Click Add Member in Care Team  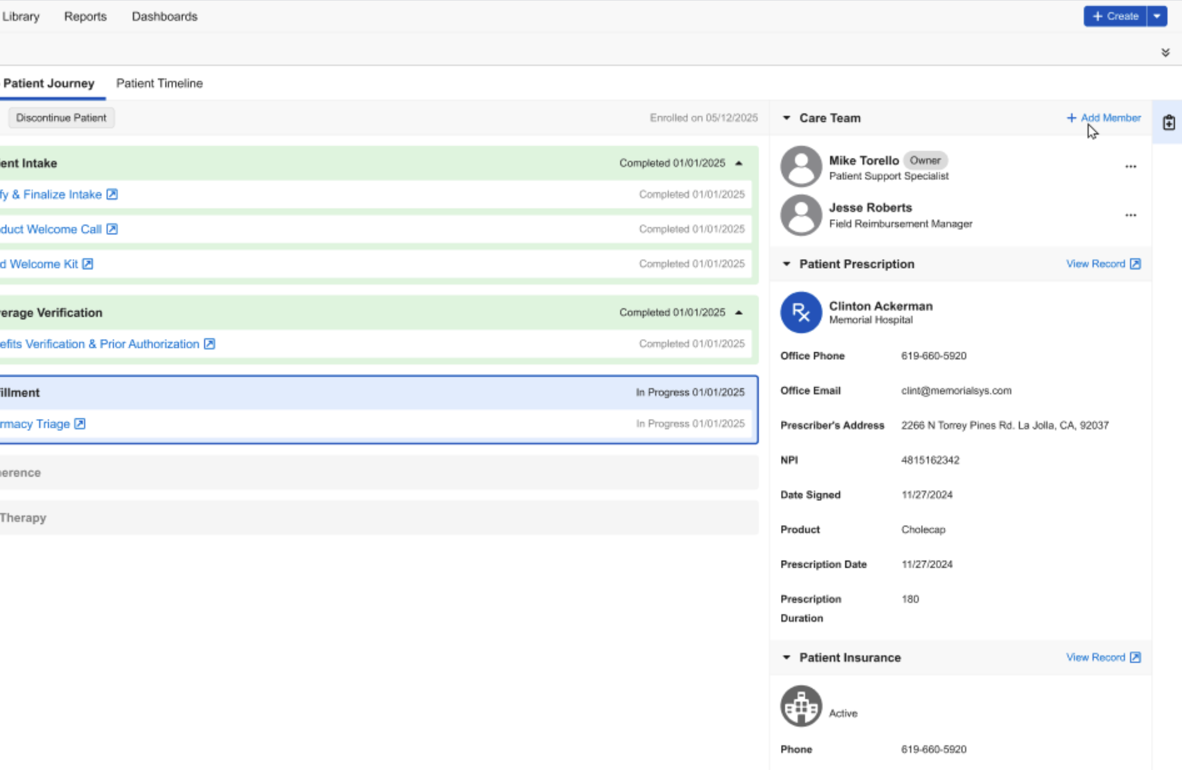pos(1104,118)
